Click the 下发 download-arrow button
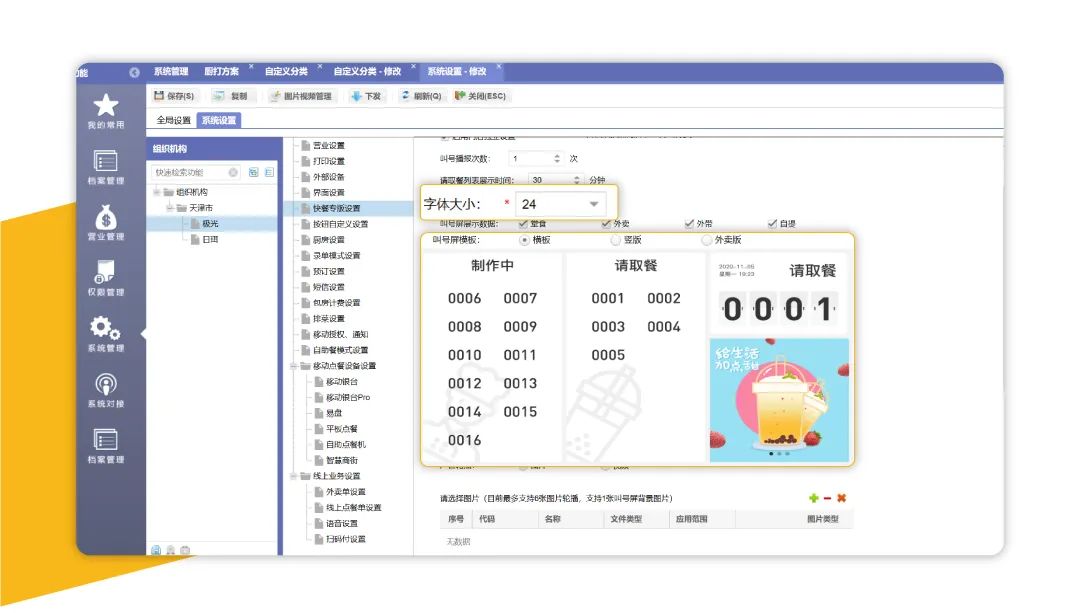 pyautogui.click(x=366, y=96)
